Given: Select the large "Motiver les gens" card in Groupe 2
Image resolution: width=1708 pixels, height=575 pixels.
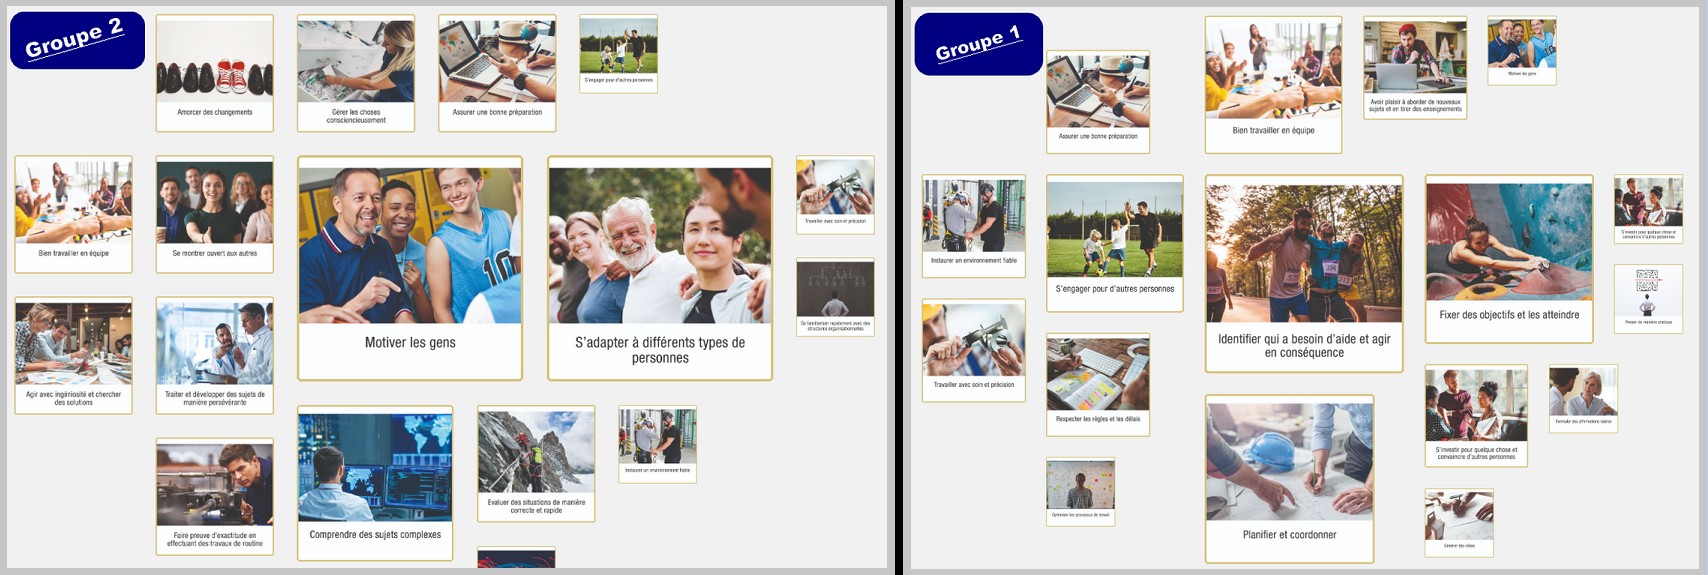Looking at the screenshot, I should (410, 268).
